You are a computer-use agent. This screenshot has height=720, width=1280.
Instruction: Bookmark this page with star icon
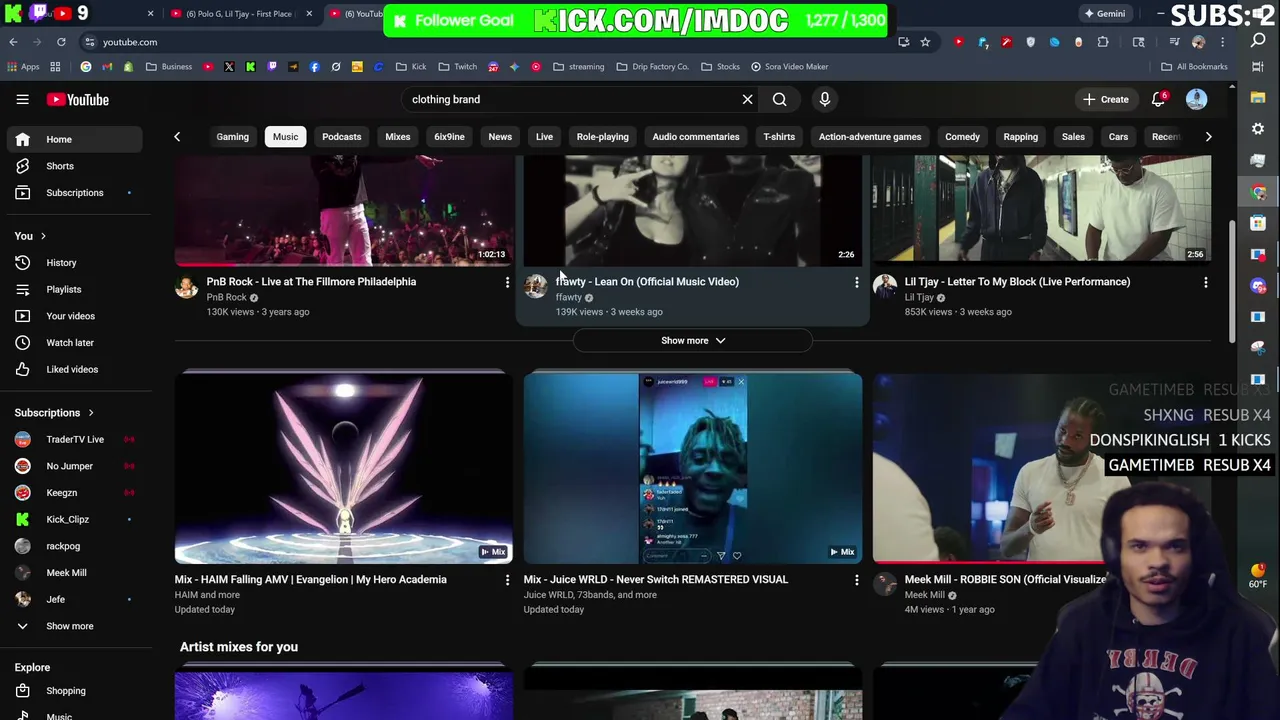(925, 42)
